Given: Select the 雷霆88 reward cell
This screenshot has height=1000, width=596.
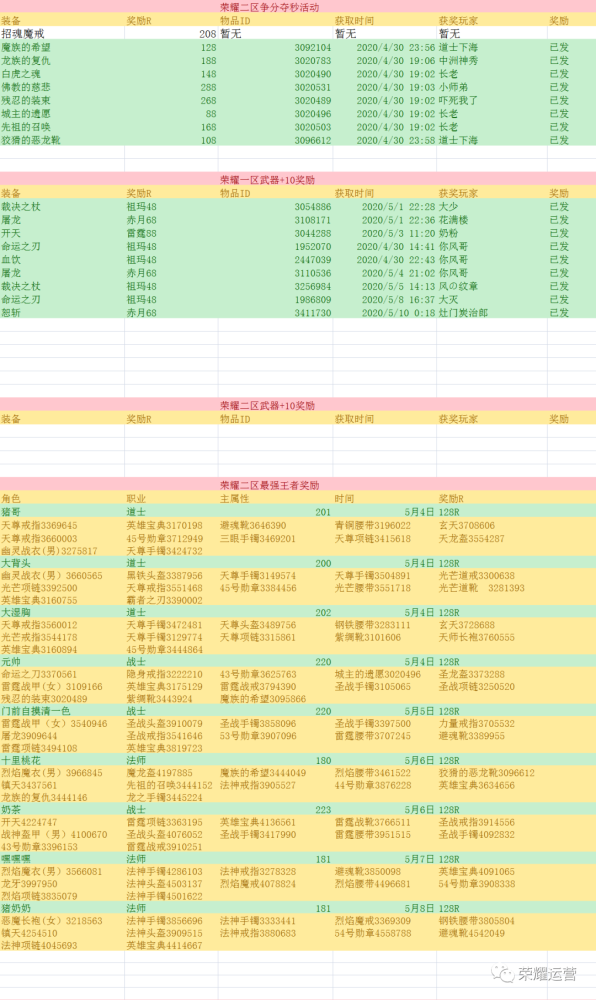Looking at the screenshot, I should pos(142,233).
